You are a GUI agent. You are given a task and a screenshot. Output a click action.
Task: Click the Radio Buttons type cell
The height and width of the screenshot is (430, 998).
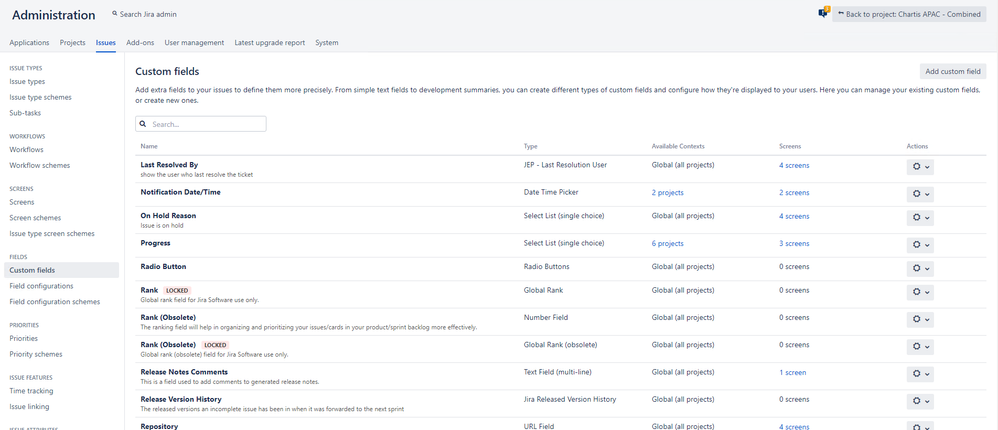[x=546, y=267]
